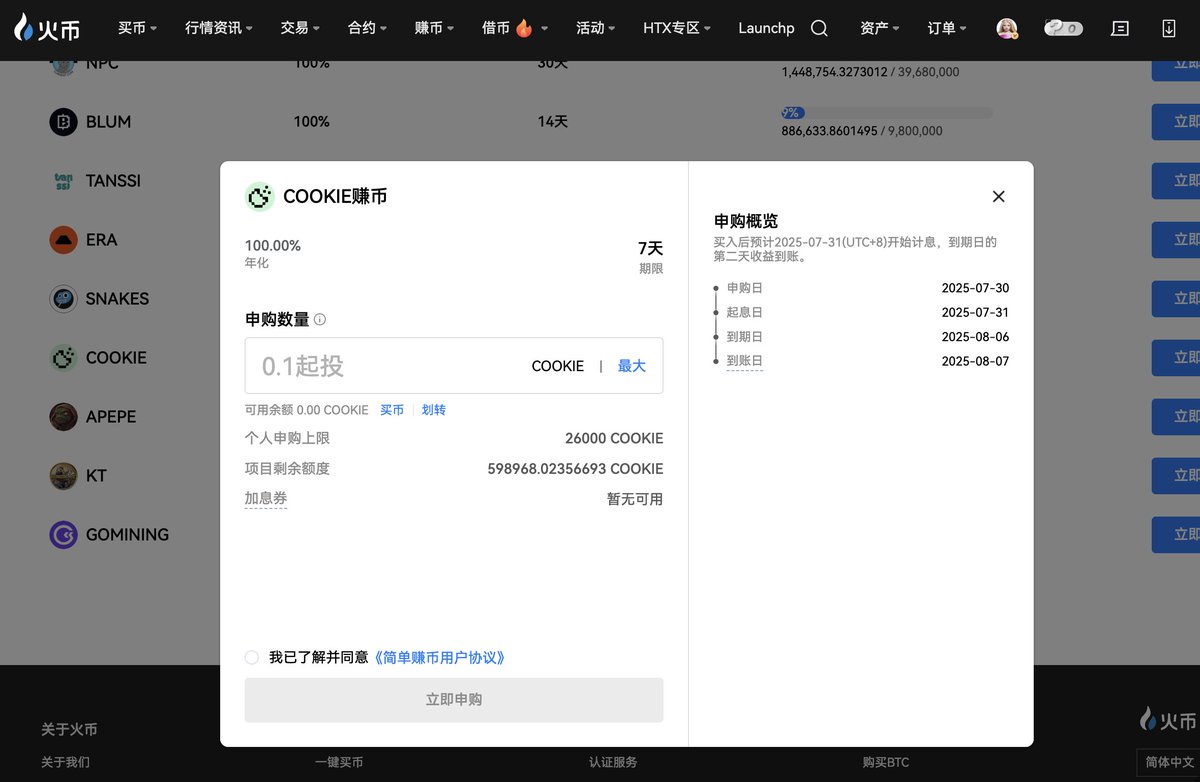Open the 《简单赚币用户协议》 agreement link
The width and height of the screenshot is (1200, 782).
(439, 657)
